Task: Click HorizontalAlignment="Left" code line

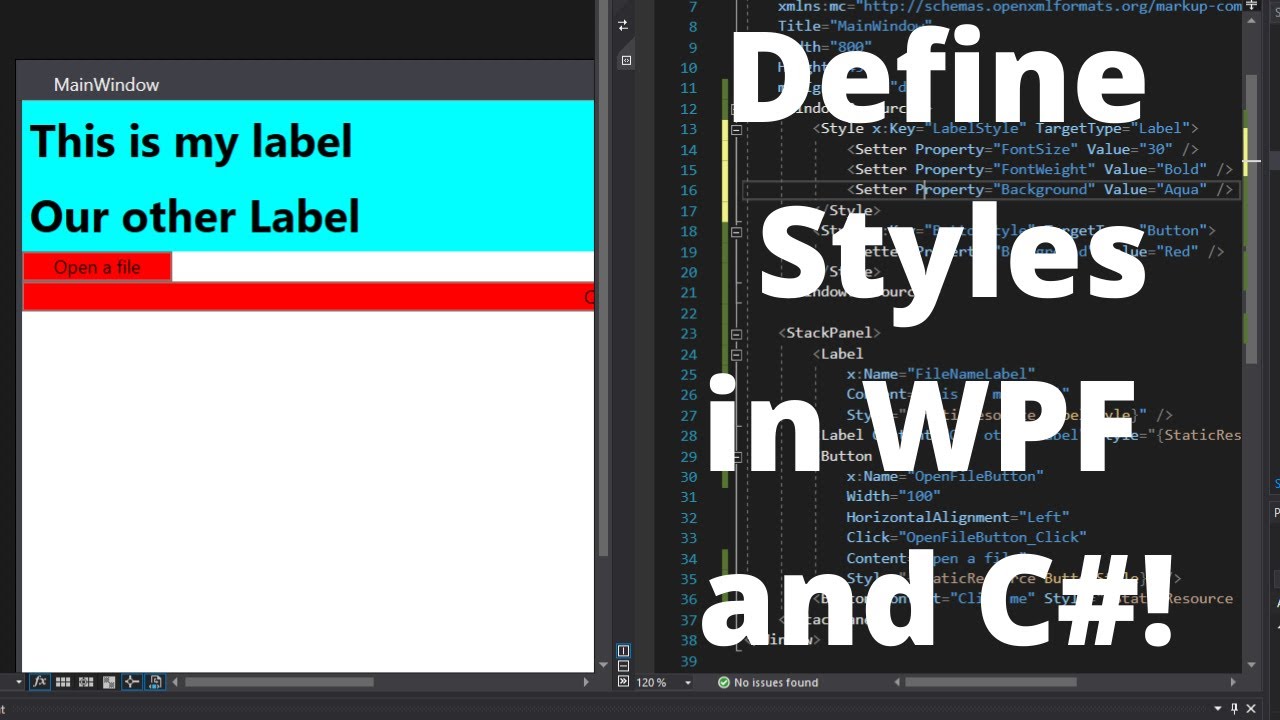Action: tap(957, 517)
